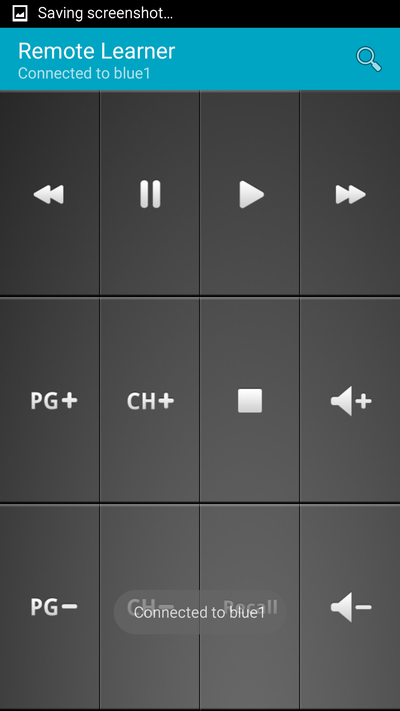The height and width of the screenshot is (711, 400).
Task: Tap the fast-forward button
Action: coord(350,194)
